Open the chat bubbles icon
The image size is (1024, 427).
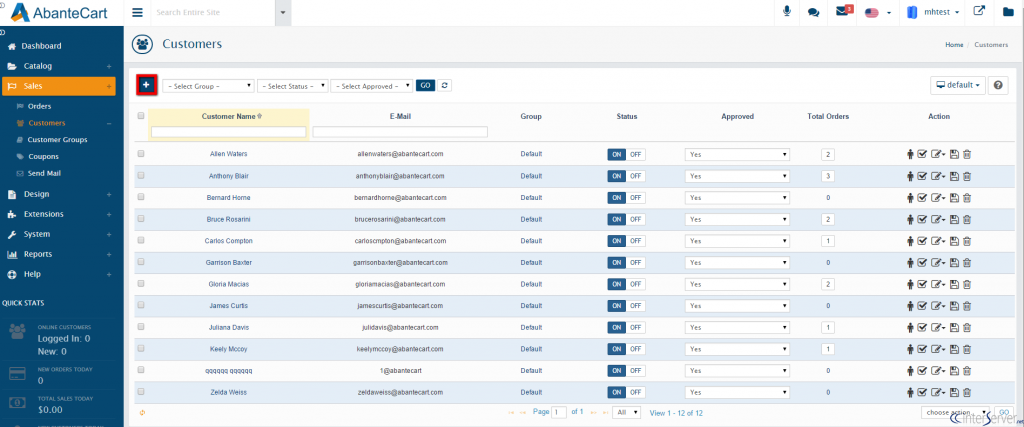pos(813,12)
